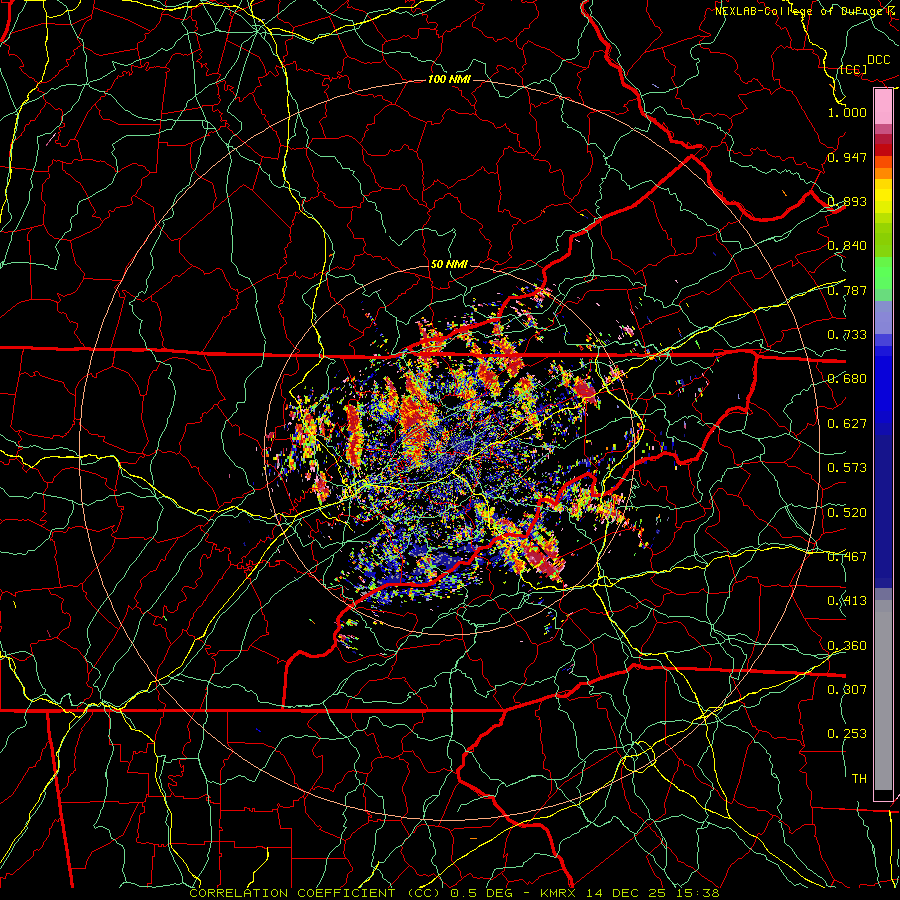Image resolution: width=900 pixels, height=900 pixels.
Task: Pick the orange segment below 0.947
Action: (x=883, y=173)
